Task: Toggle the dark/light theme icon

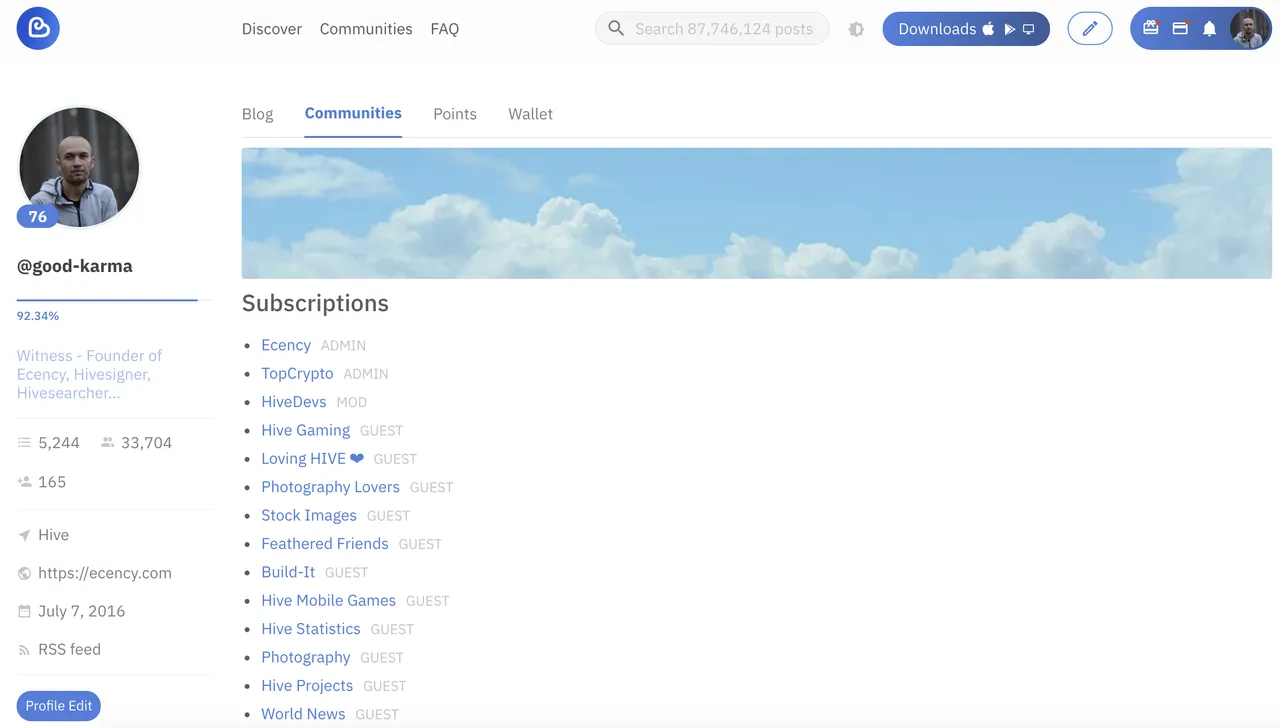Action: [856, 29]
